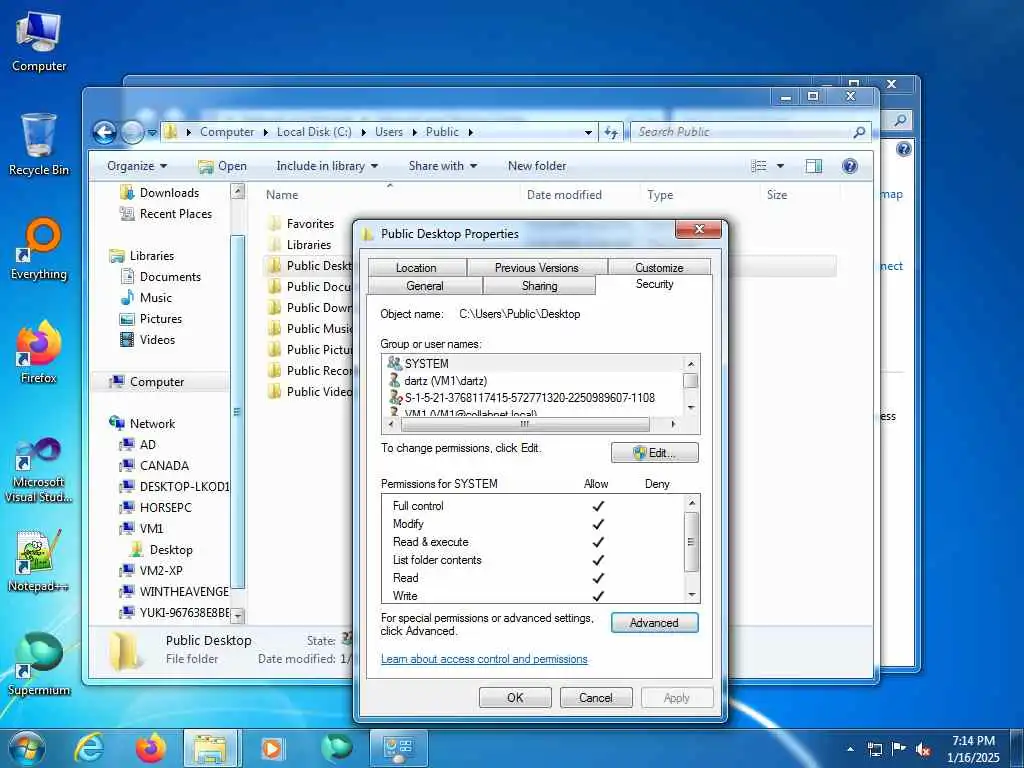Open Learn about access control and permissions link
This screenshot has height=768, width=1024.
pyautogui.click(x=484, y=659)
